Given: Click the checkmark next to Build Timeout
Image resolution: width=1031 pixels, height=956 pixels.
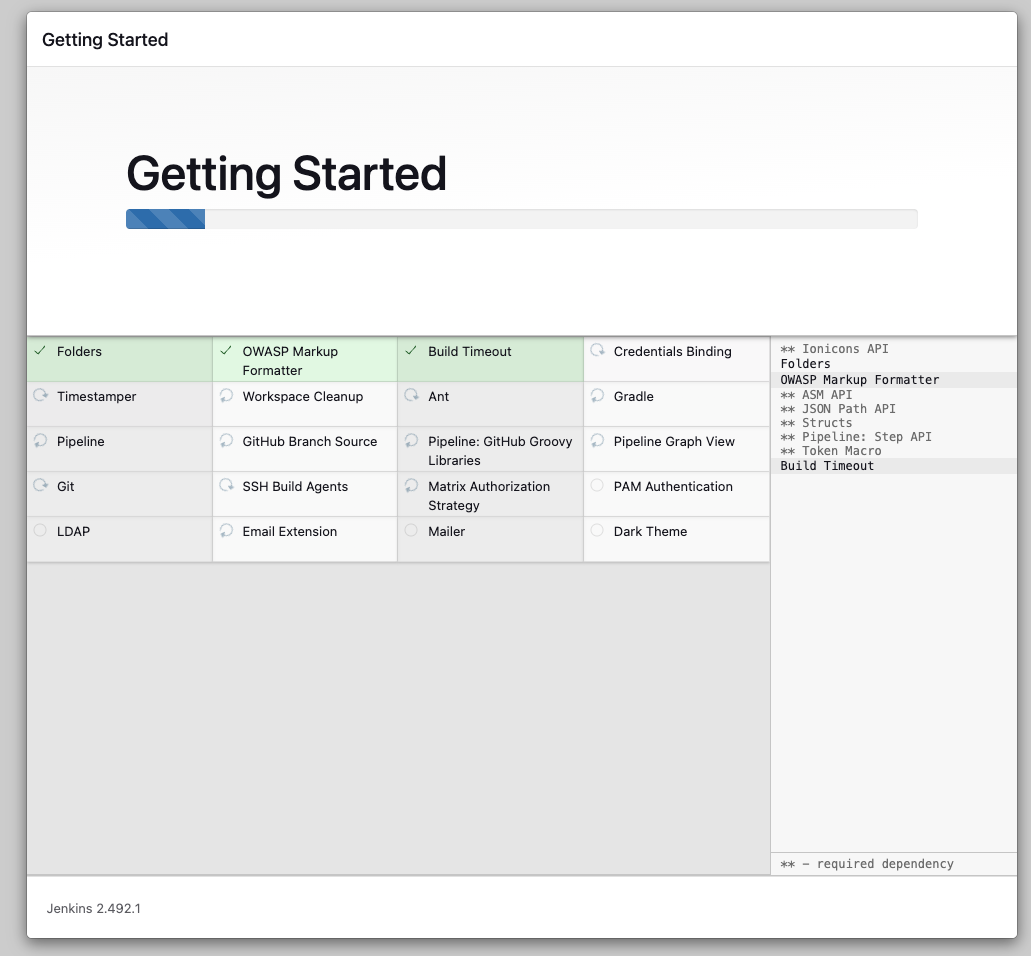Looking at the screenshot, I should coord(411,350).
